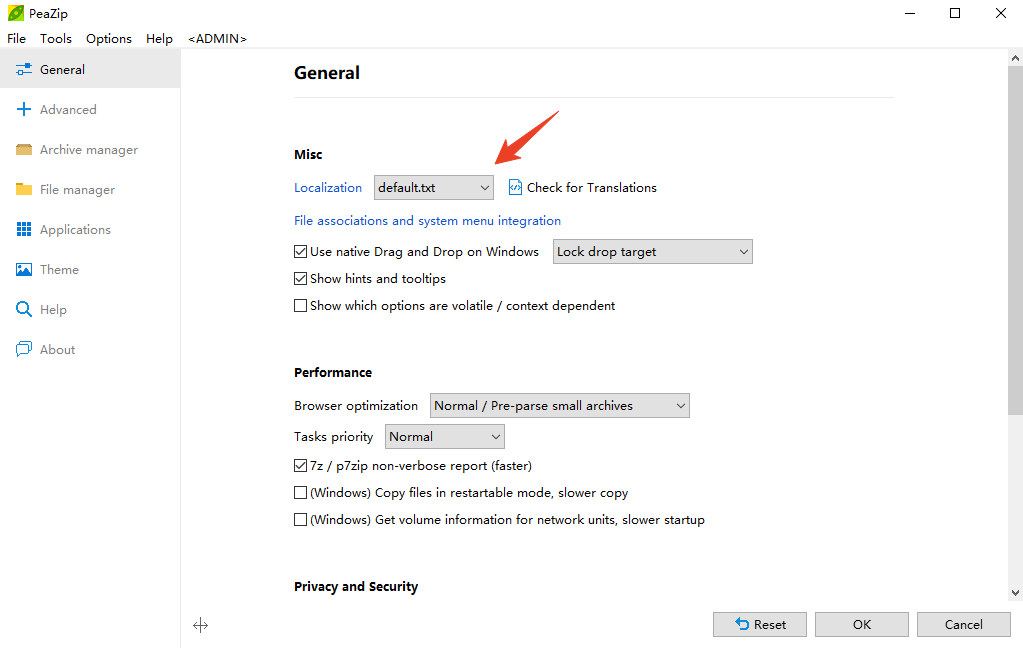
Task: Click the Check for Translations file icon
Action: [x=515, y=187]
